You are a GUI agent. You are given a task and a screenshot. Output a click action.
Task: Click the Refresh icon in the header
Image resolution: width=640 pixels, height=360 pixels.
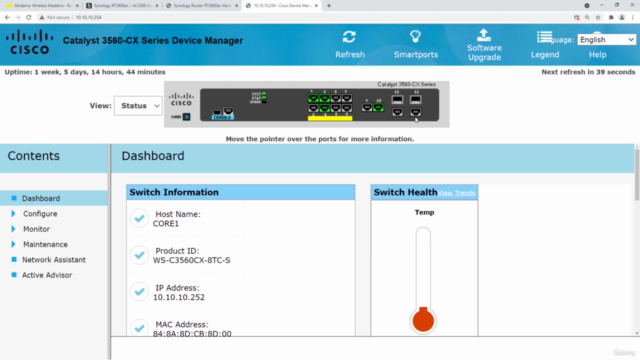click(349, 37)
